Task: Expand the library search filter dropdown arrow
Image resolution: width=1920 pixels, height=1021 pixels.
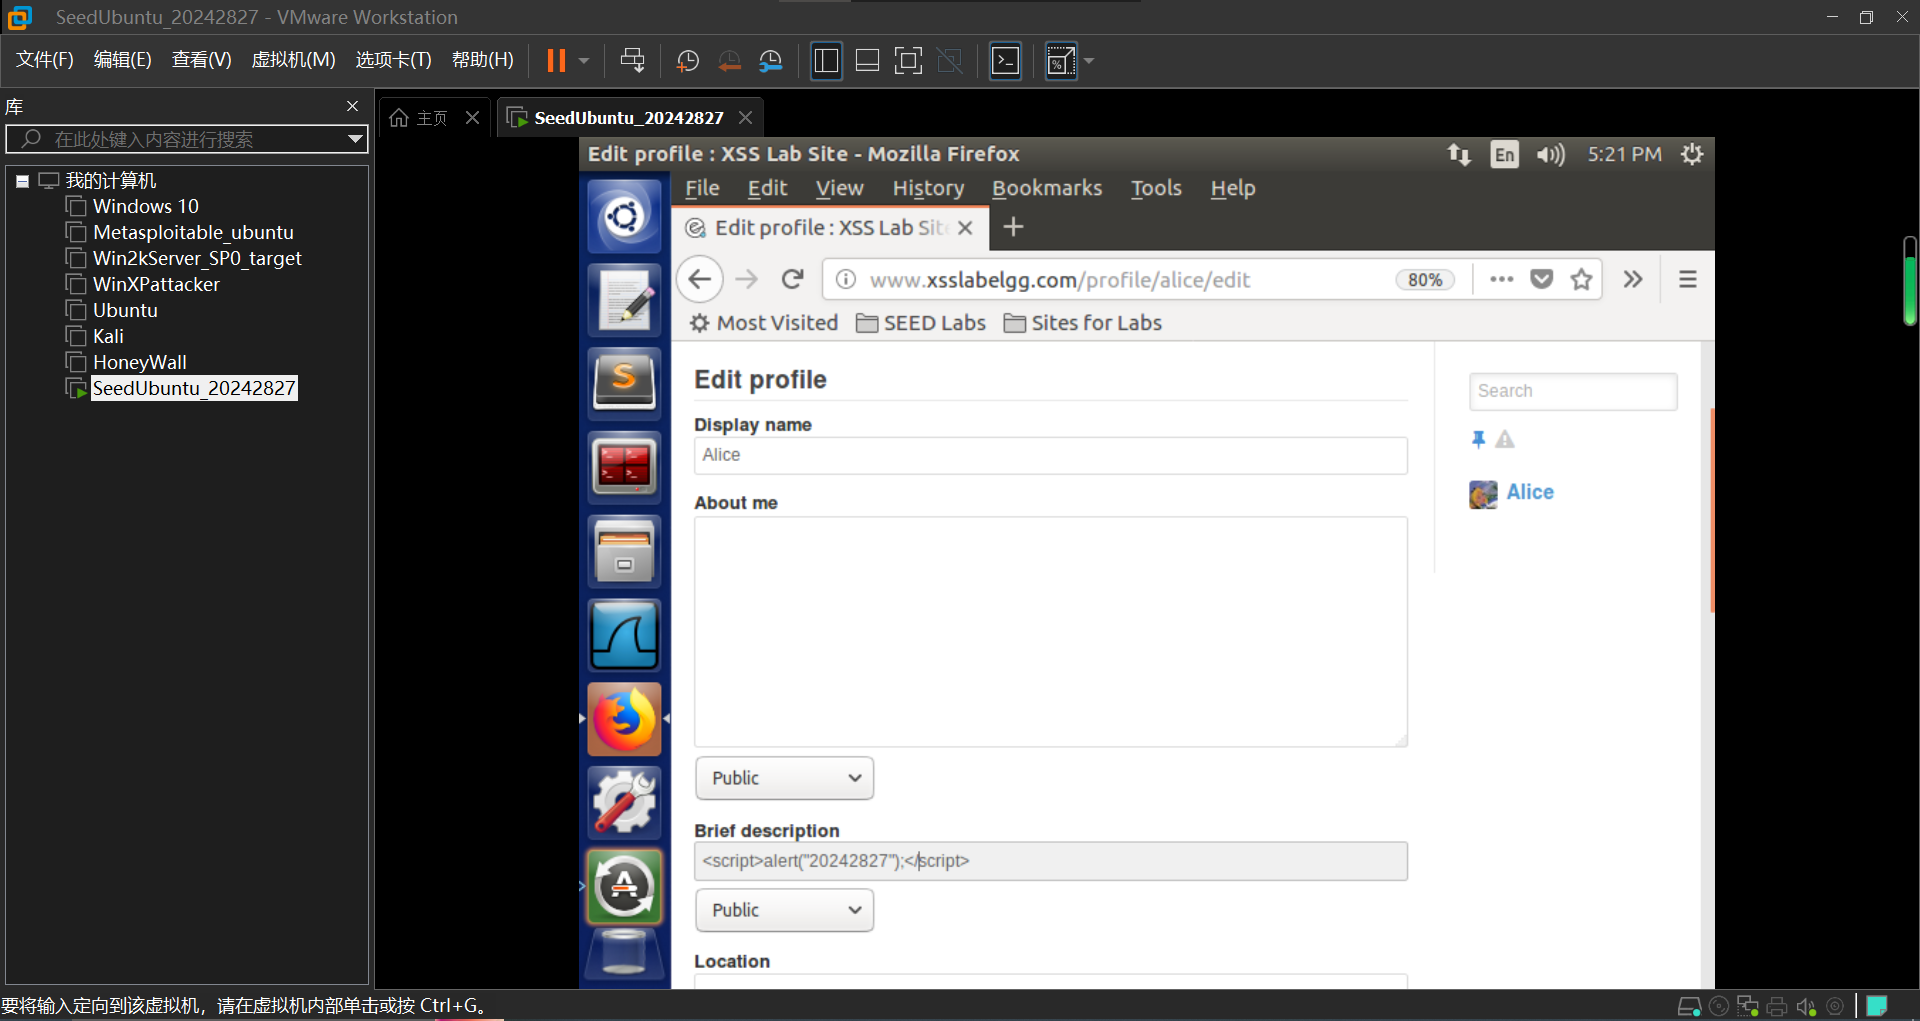Action: (355, 139)
